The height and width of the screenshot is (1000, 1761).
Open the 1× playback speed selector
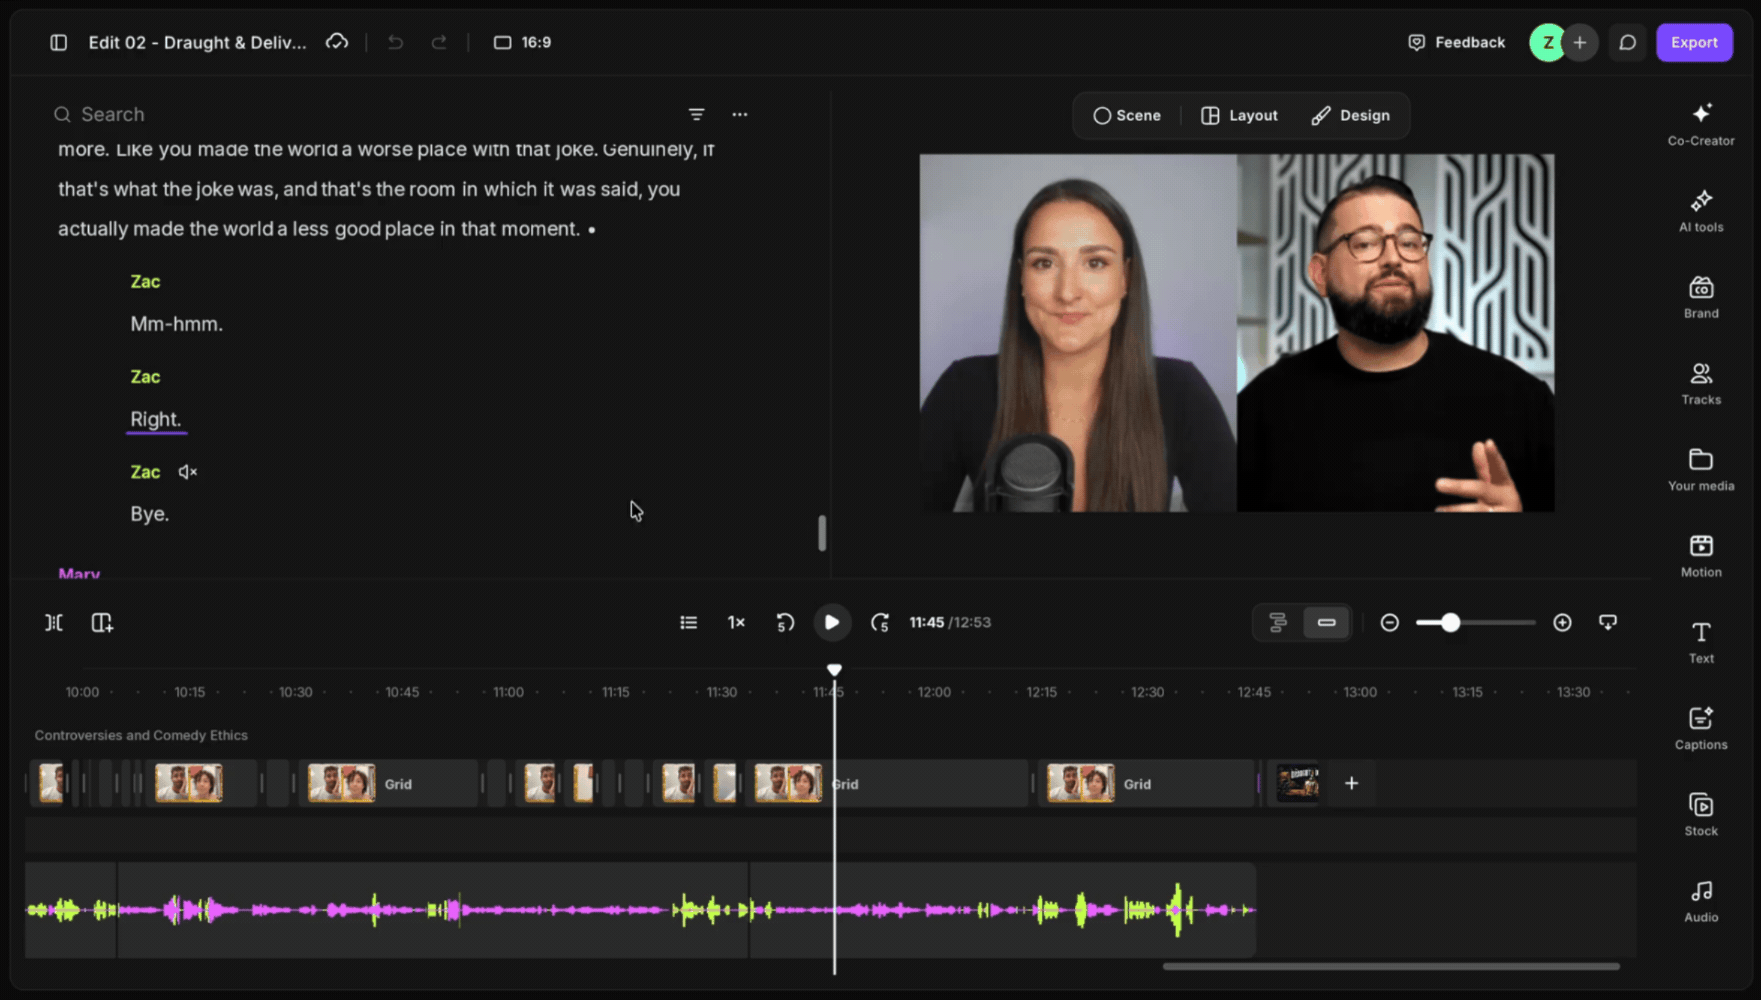coord(736,622)
